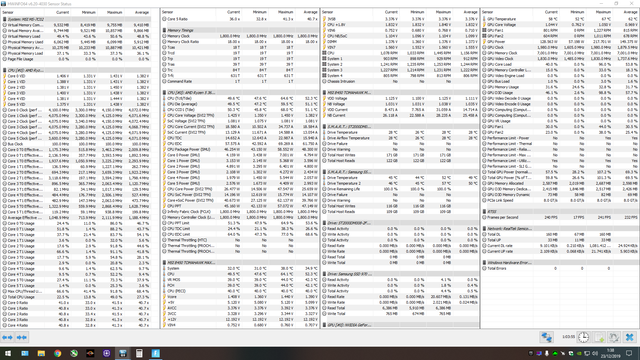The image size is (640, 360).
Task: Select the Frames per Second row
Action: 560,217
